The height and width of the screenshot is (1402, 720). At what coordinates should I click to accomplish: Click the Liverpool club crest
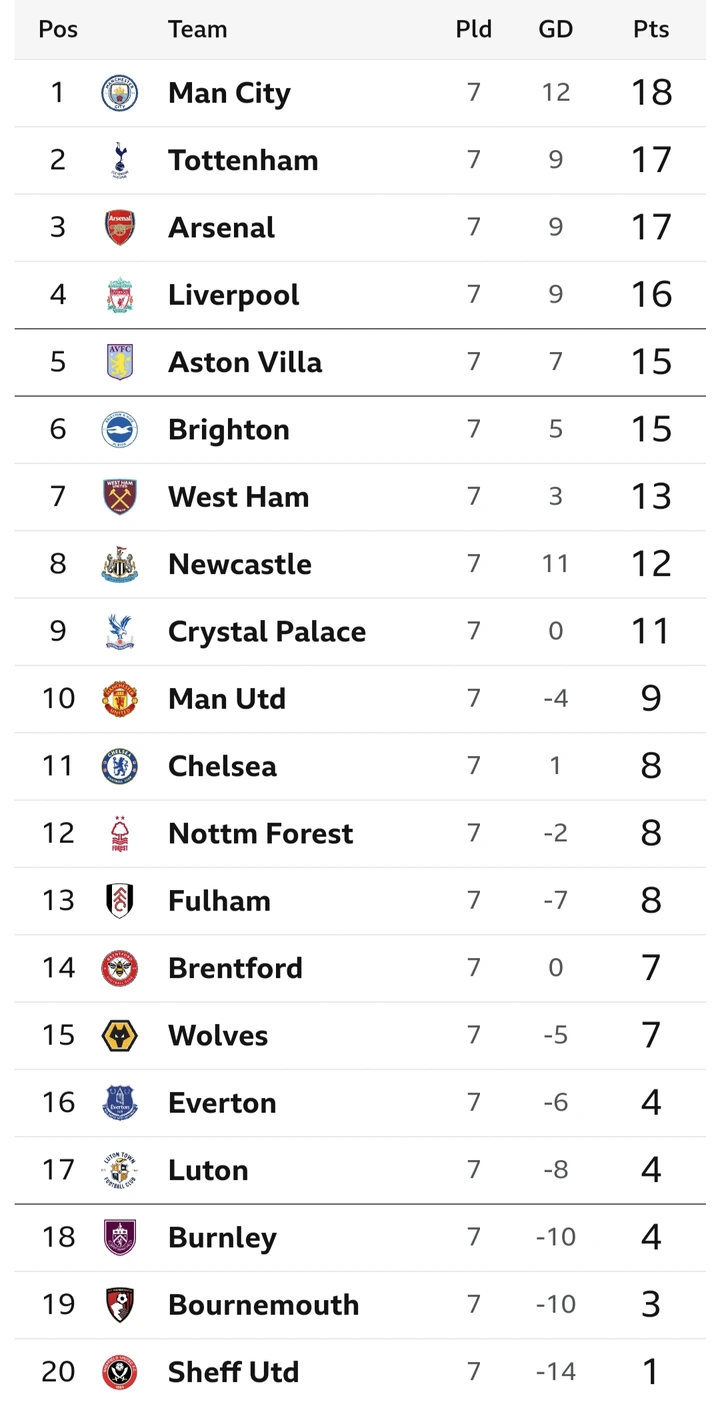coord(120,295)
